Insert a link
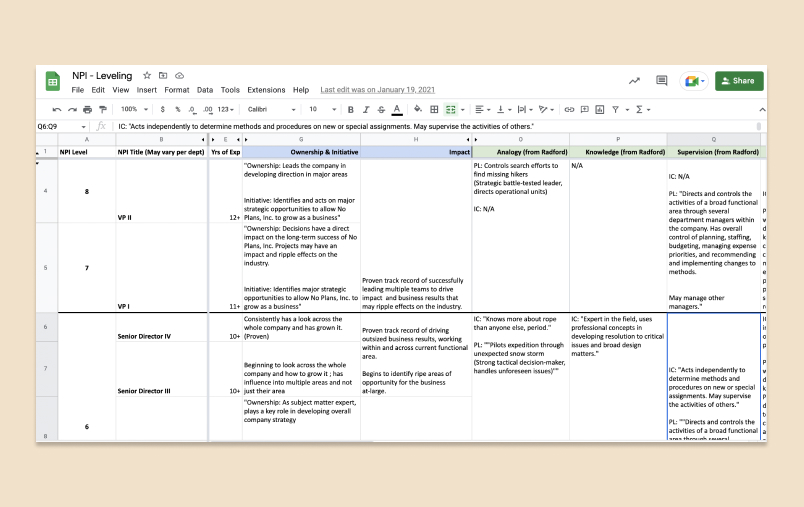This screenshot has width=804, height=507. (x=569, y=109)
